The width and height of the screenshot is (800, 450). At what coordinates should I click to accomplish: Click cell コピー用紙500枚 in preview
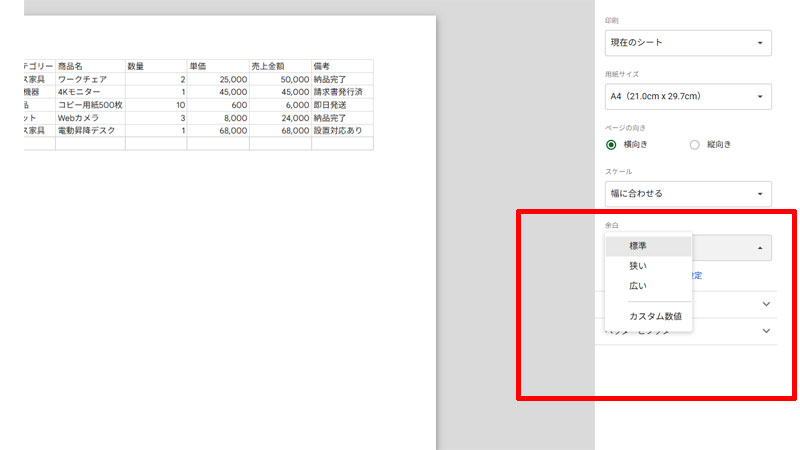(90, 105)
